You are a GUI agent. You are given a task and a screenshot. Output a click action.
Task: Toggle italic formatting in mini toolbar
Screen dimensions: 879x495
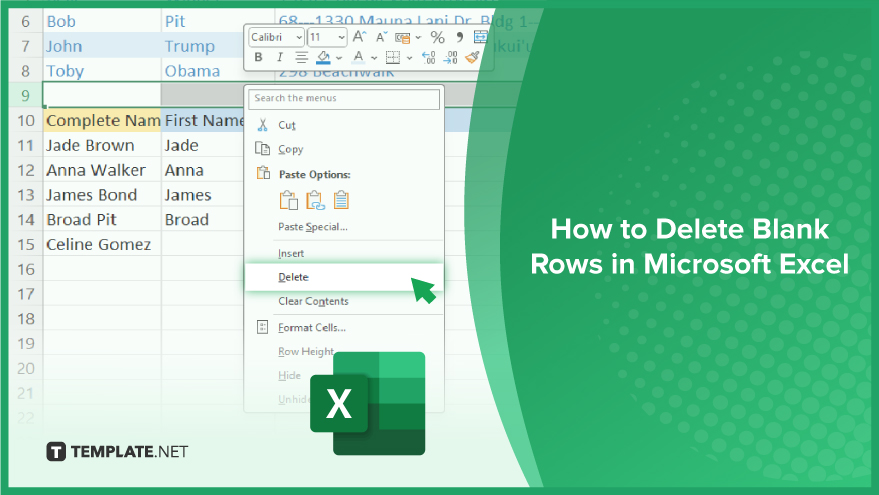[x=279, y=57]
